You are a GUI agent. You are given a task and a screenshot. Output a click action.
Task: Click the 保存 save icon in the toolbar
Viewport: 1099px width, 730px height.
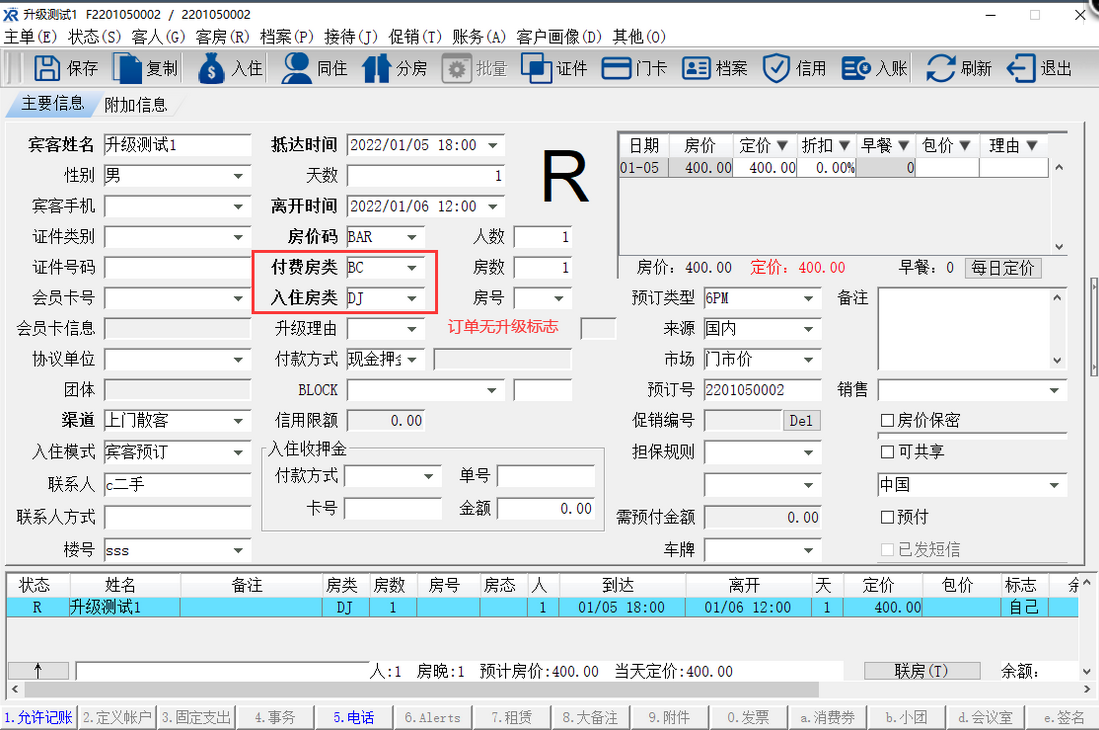coord(47,68)
